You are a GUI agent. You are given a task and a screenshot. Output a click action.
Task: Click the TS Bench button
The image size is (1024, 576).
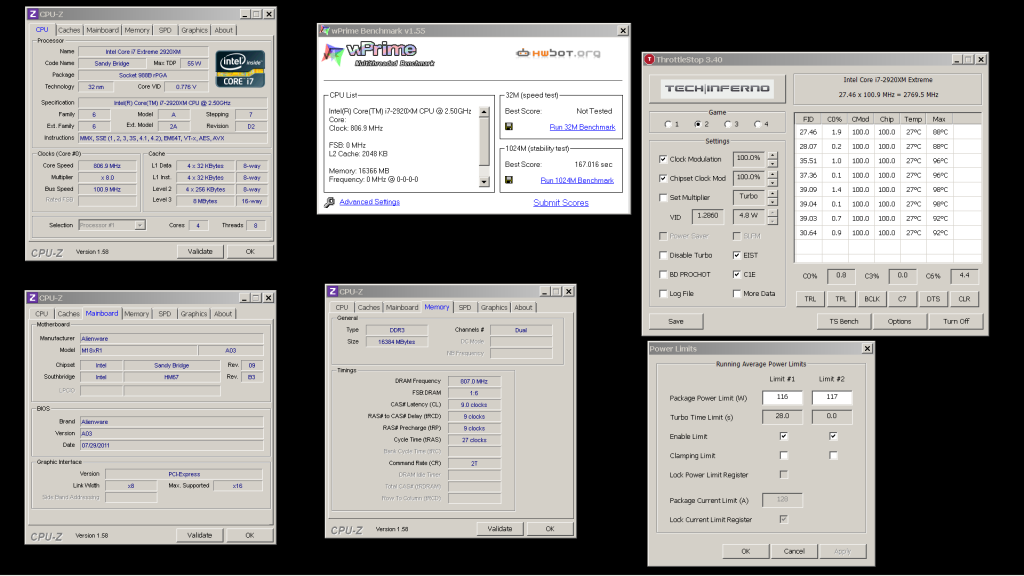pos(844,321)
